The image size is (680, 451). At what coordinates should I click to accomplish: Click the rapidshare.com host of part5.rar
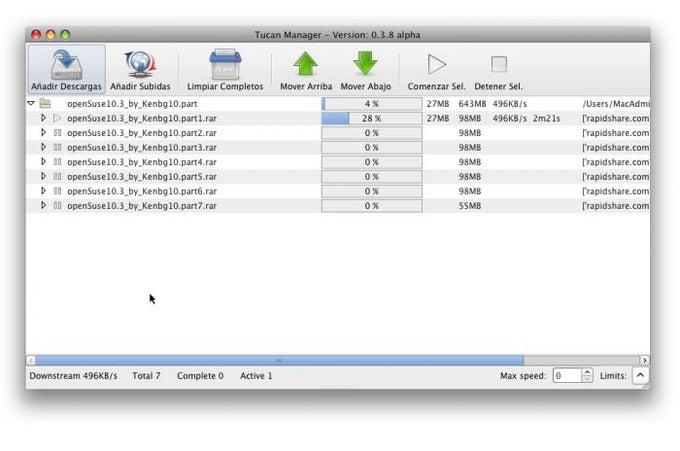coord(616,177)
